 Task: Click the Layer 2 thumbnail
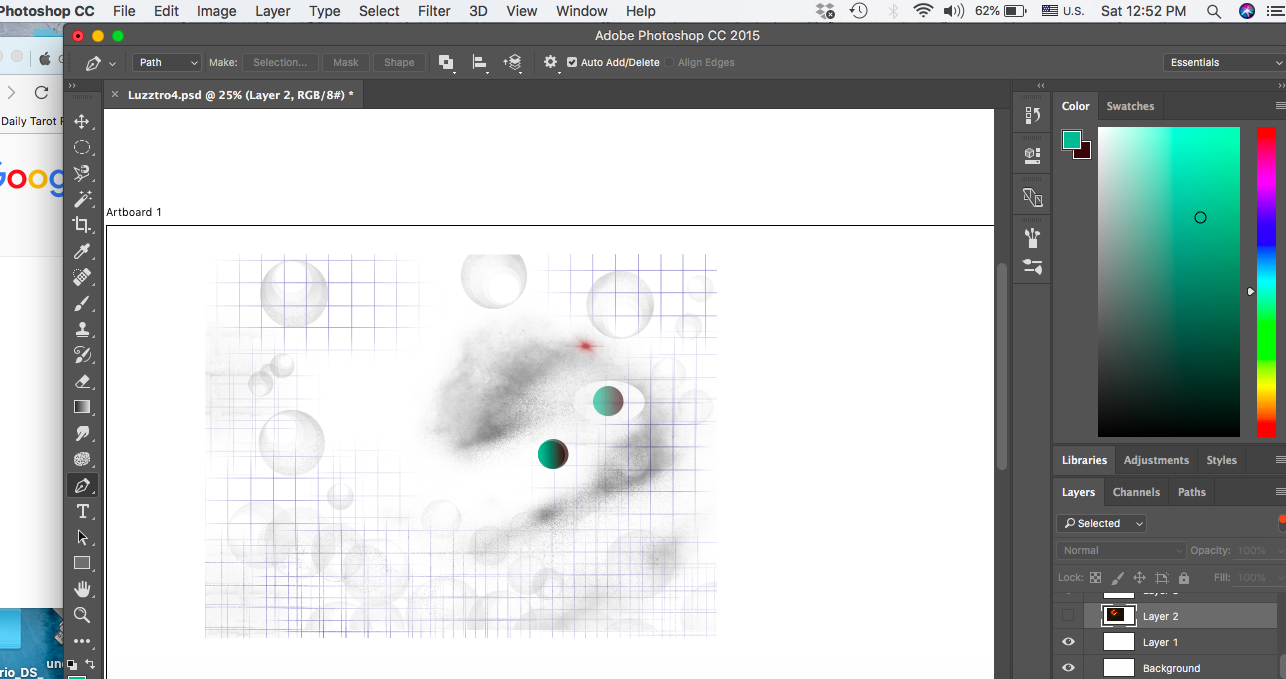point(1117,615)
